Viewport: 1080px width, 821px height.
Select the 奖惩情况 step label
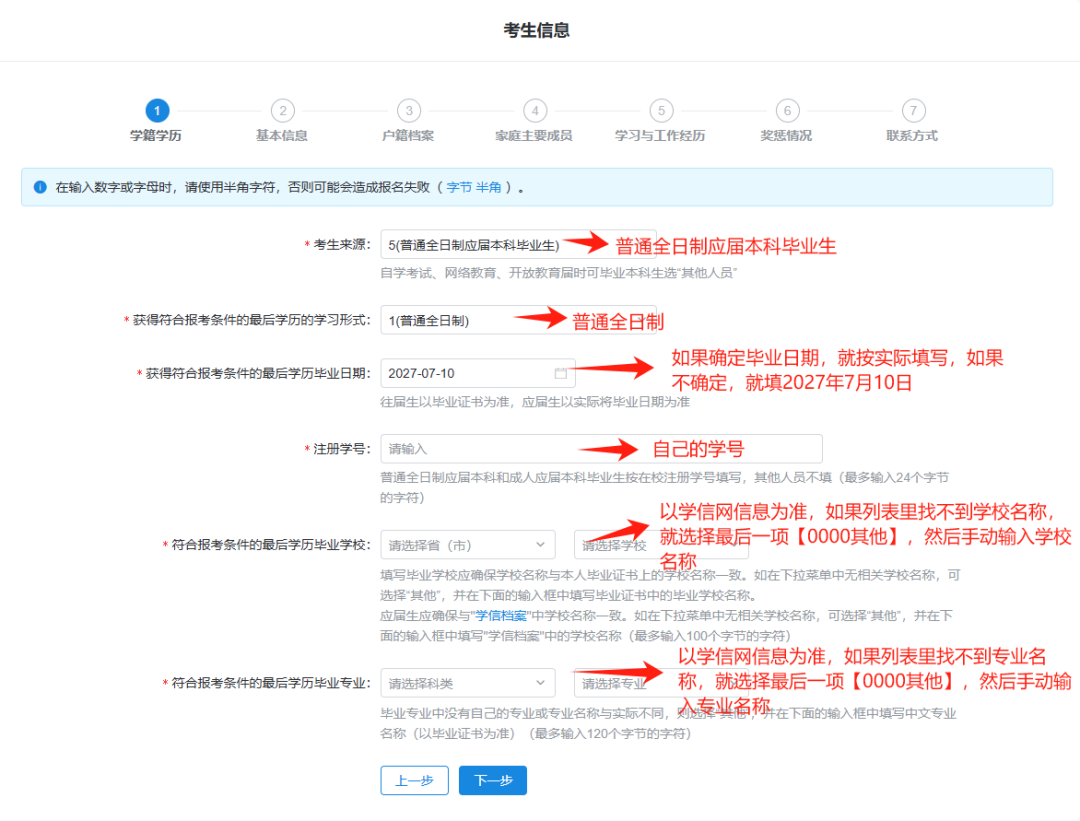[x=786, y=136]
